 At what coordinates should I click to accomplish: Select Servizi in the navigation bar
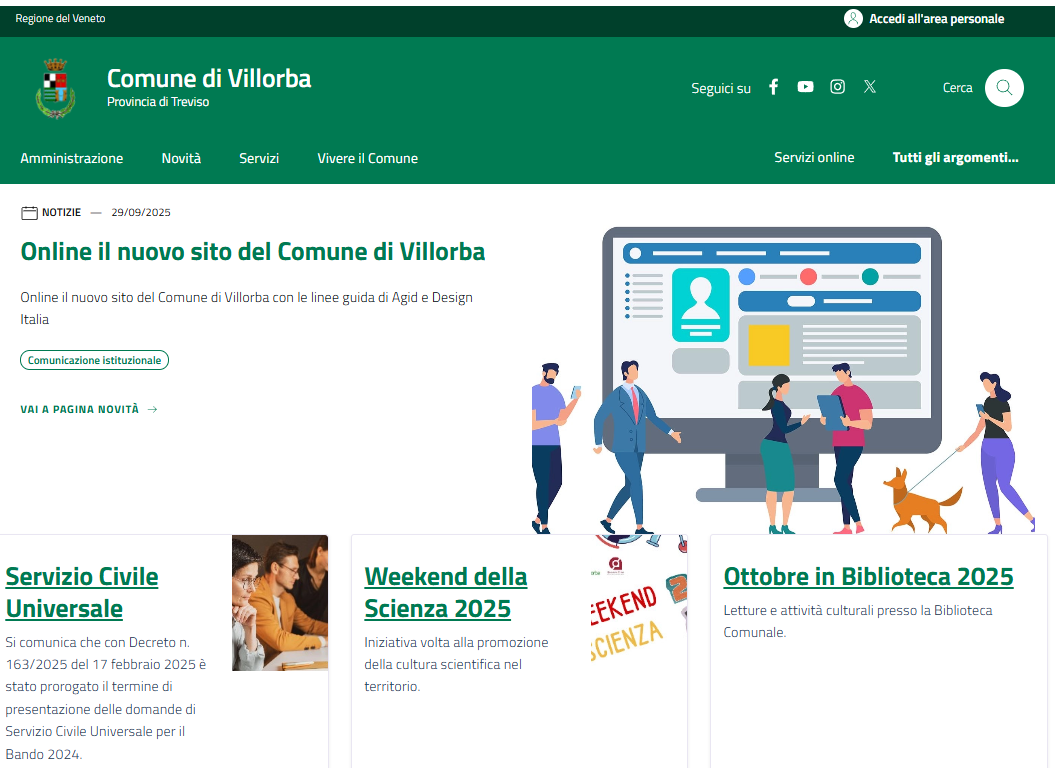click(259, 158)
